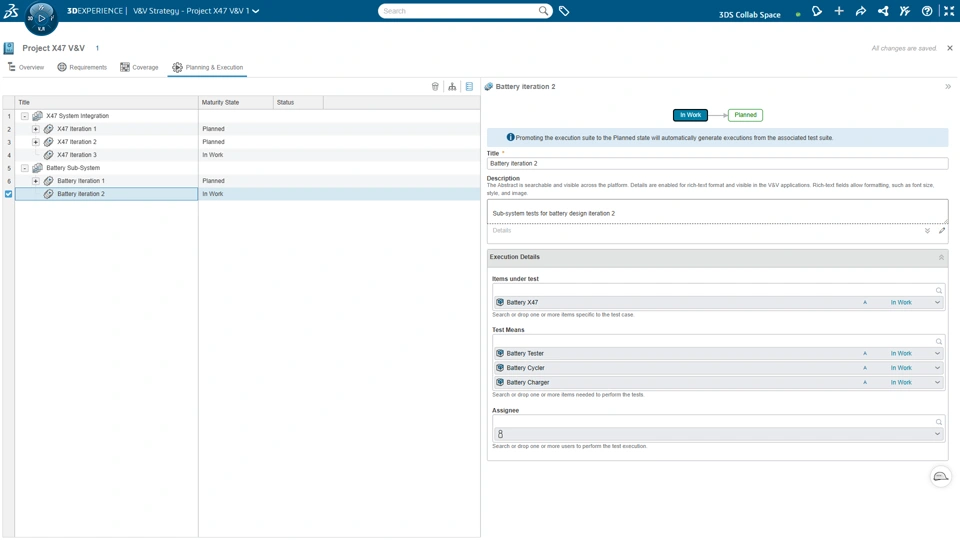Collapse the right panel with double chevron
This screenshot has width=960, height=540.
coord(948,86)
